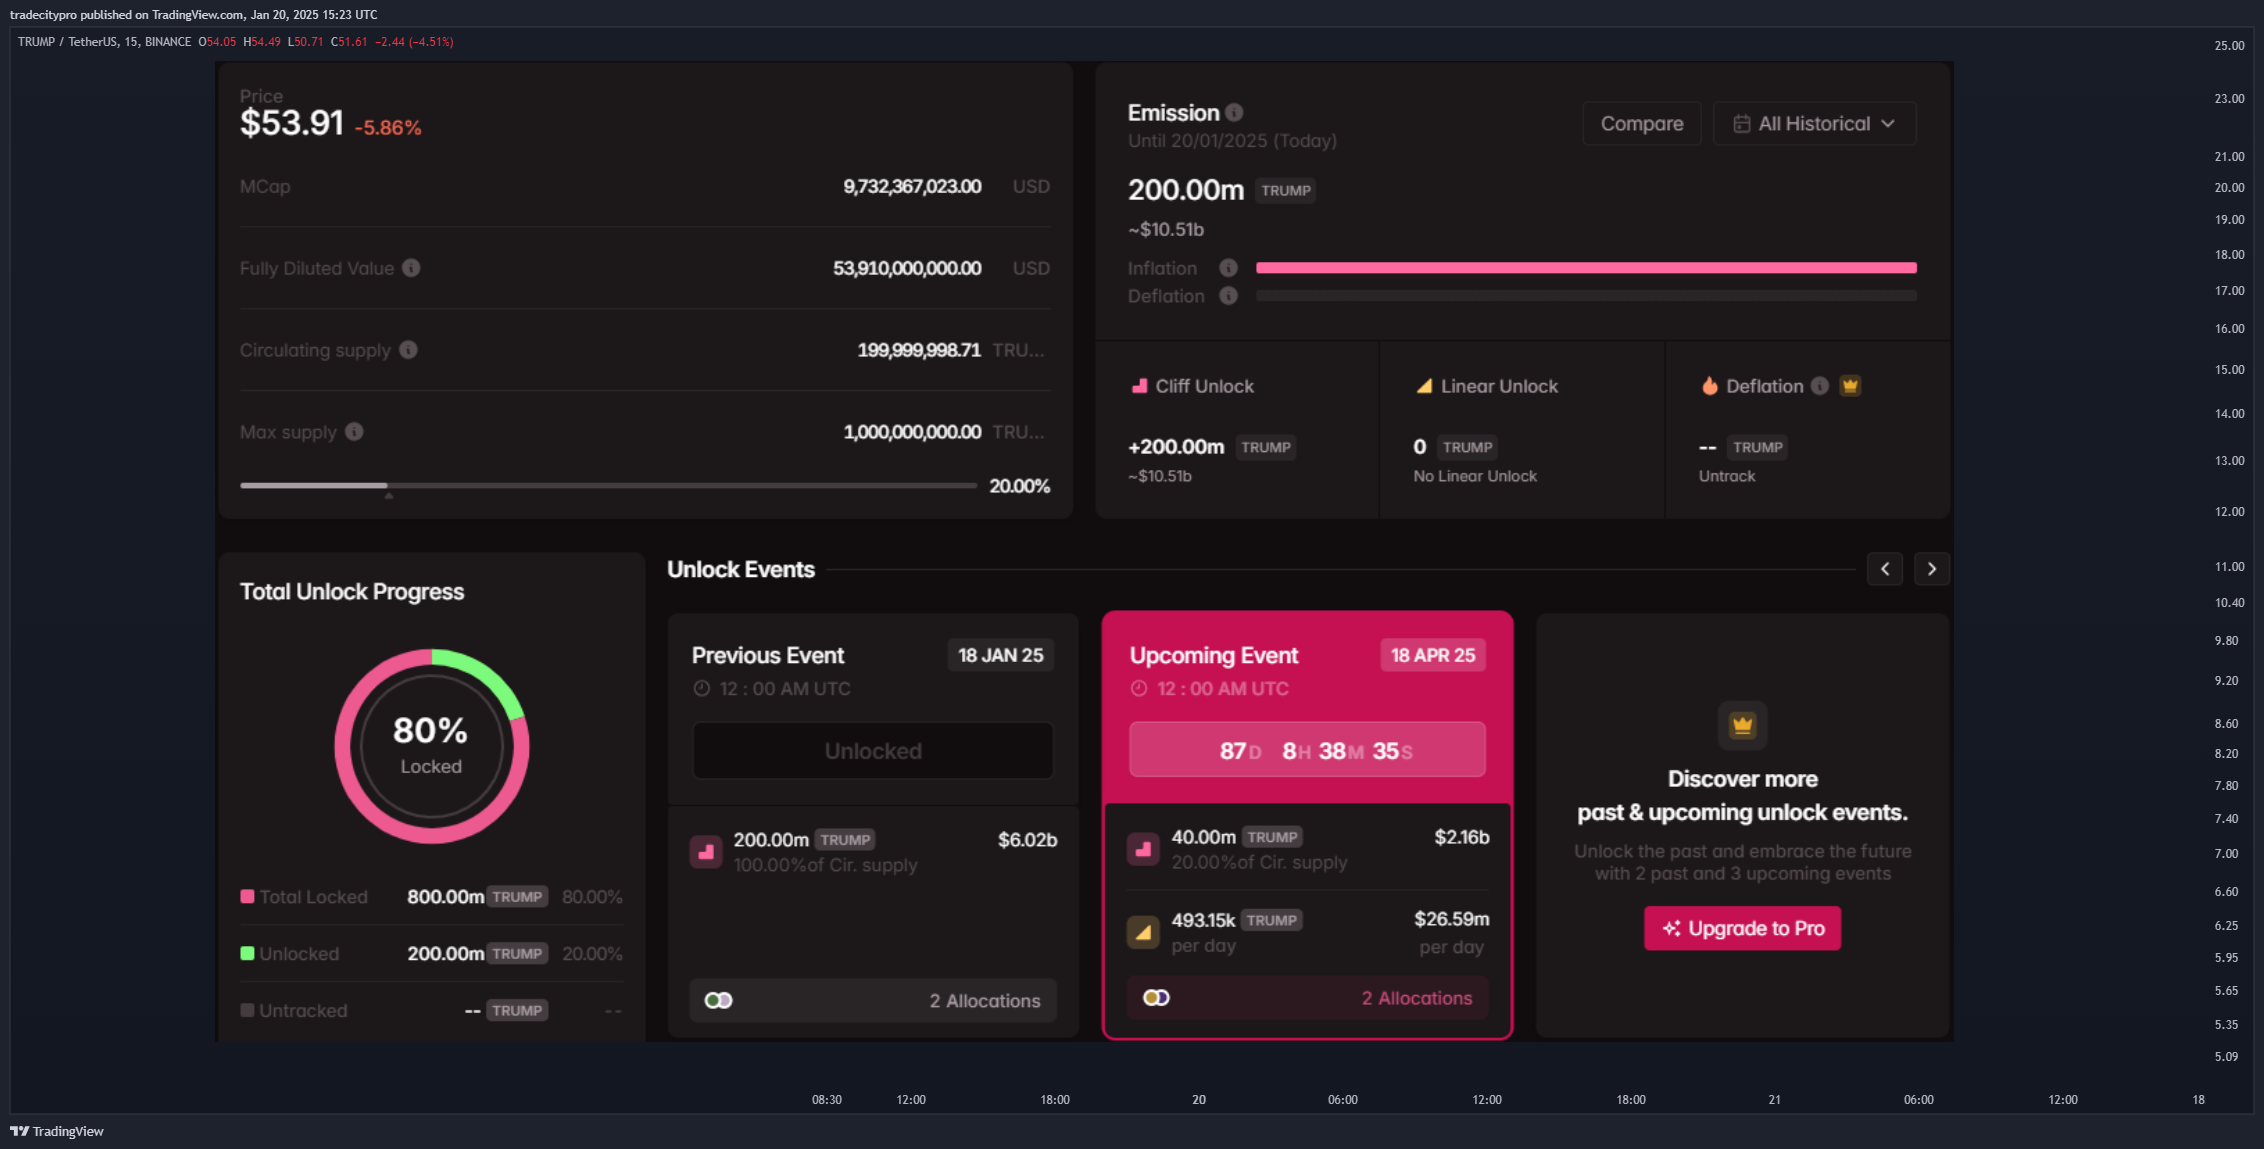Click allocation circles icon in Previous Event

718,1001
